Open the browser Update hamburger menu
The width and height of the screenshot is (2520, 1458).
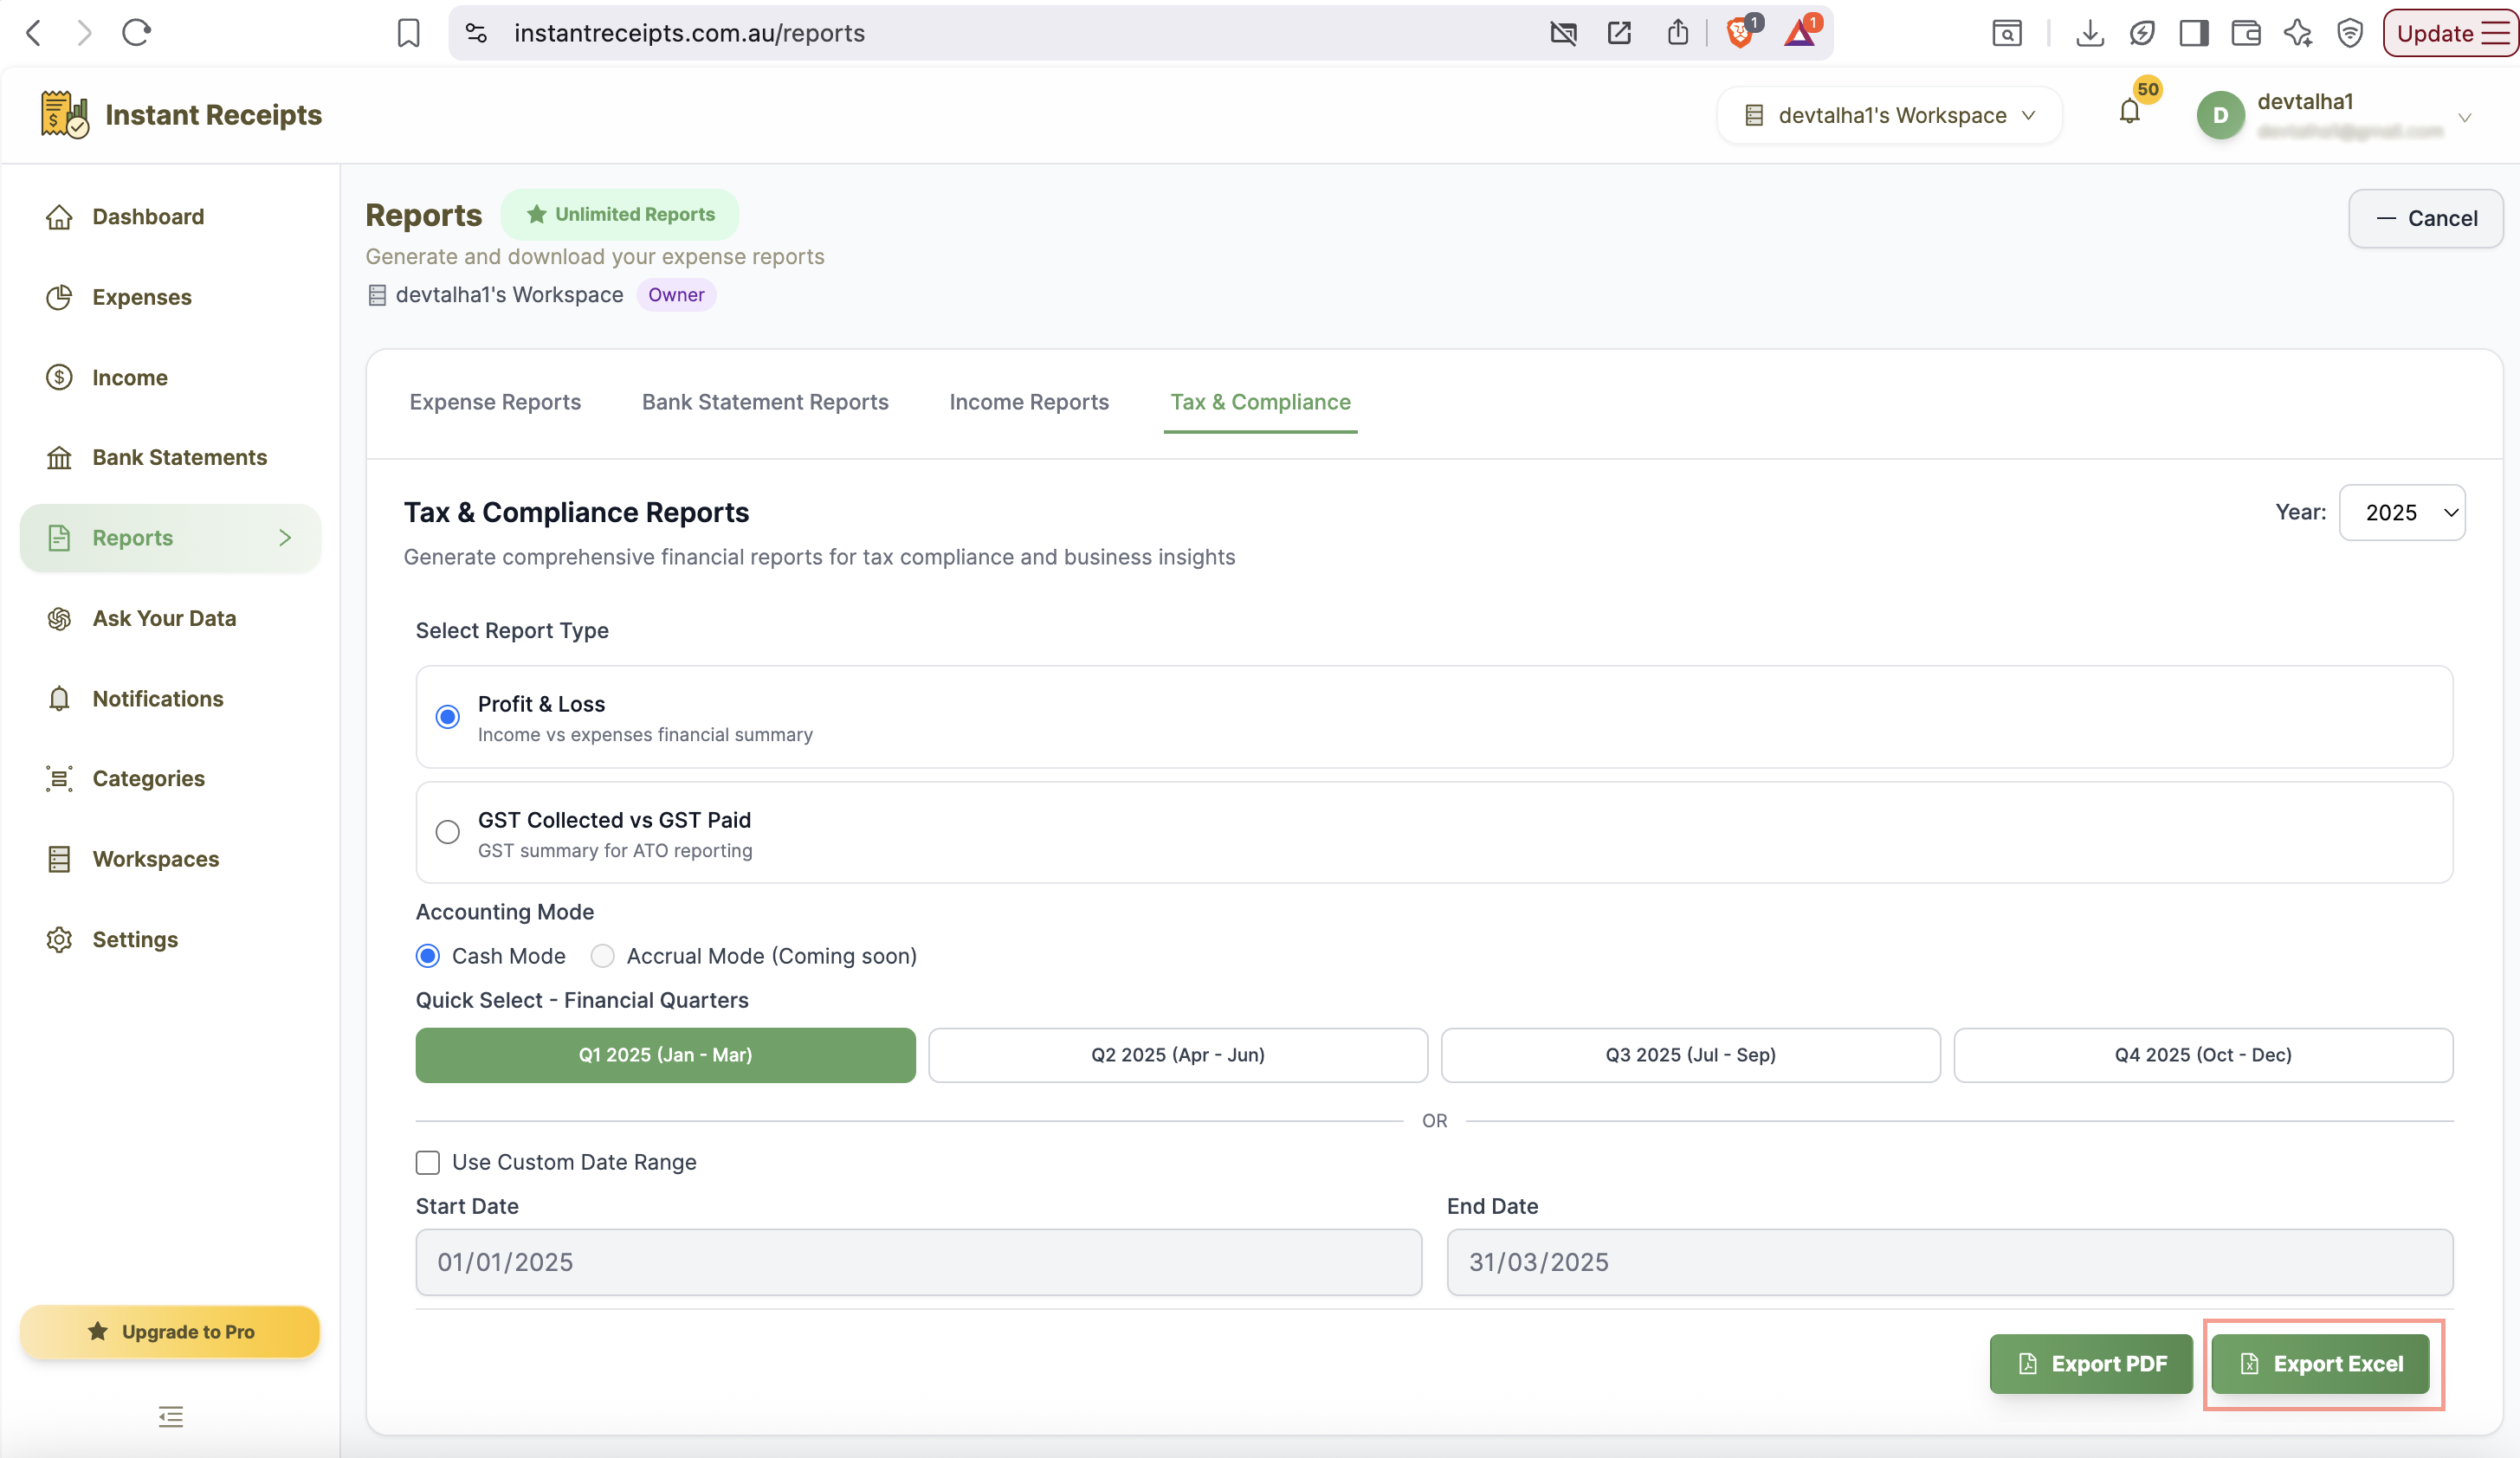[x=2496, y=33]
